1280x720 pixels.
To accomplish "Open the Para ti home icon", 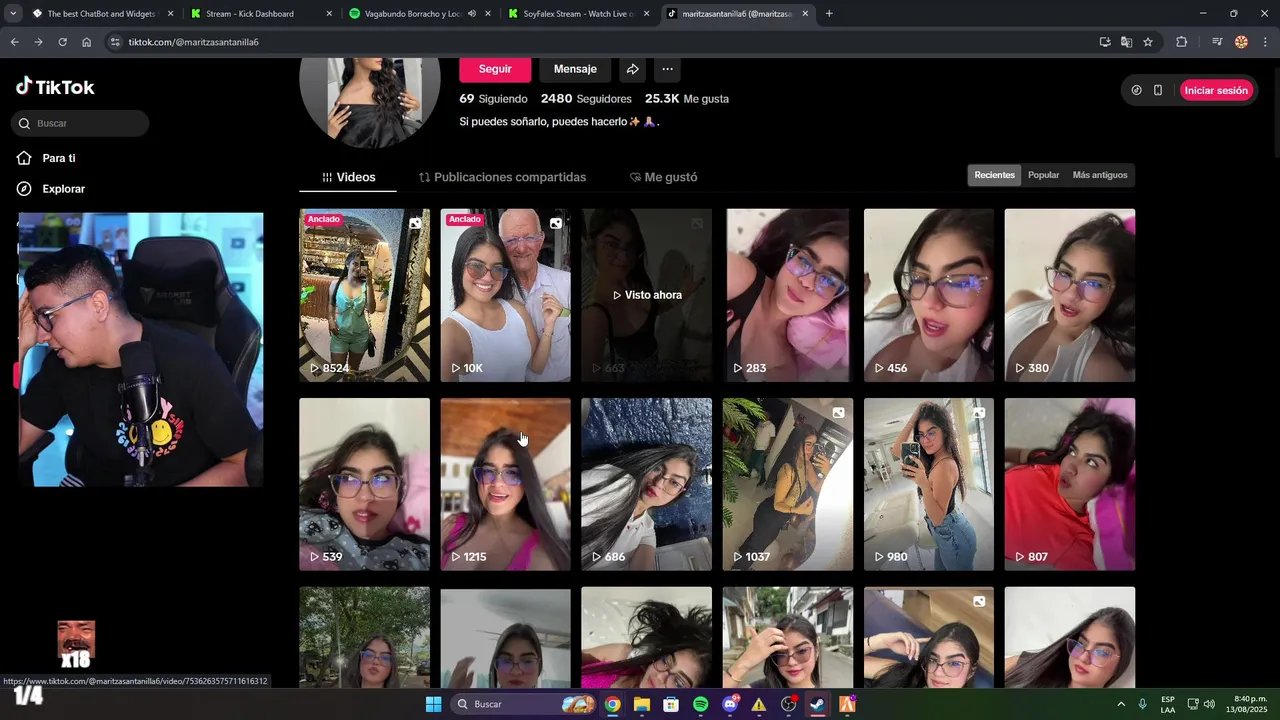I will pyautogui.click(x=24, y=158).
